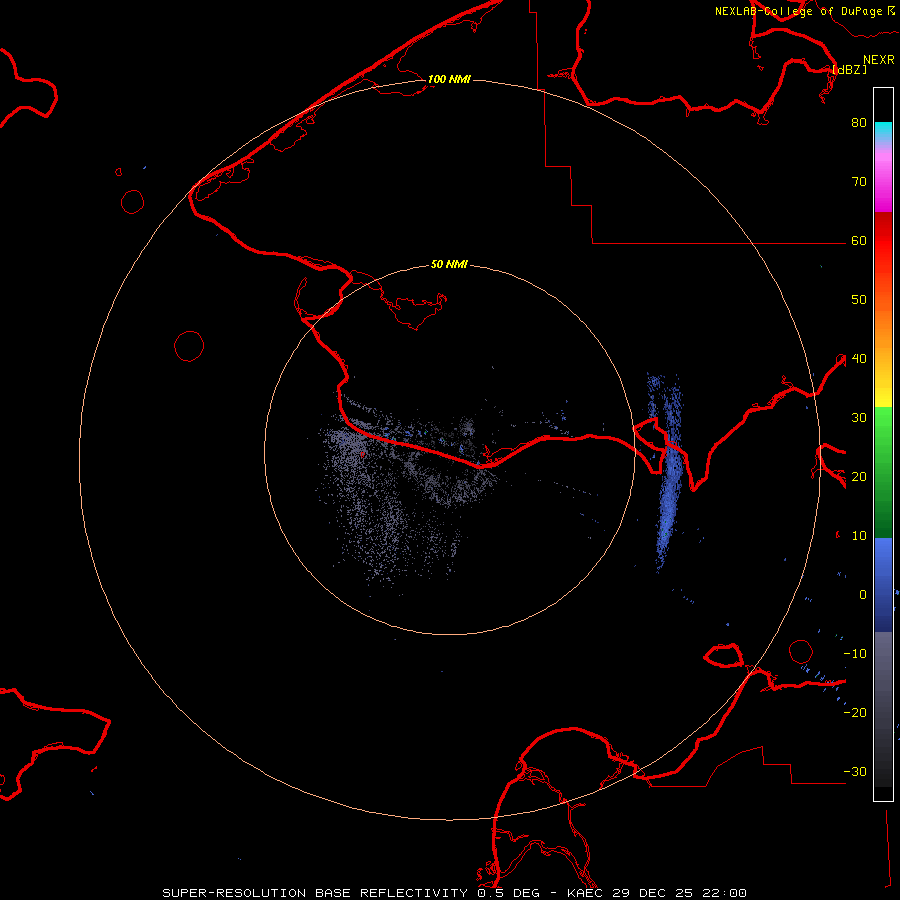Image resolution: width=900 pixels, height=900 pixels.
Task: Click the "50 NMI" range ring label
Action: pos(449,264)
